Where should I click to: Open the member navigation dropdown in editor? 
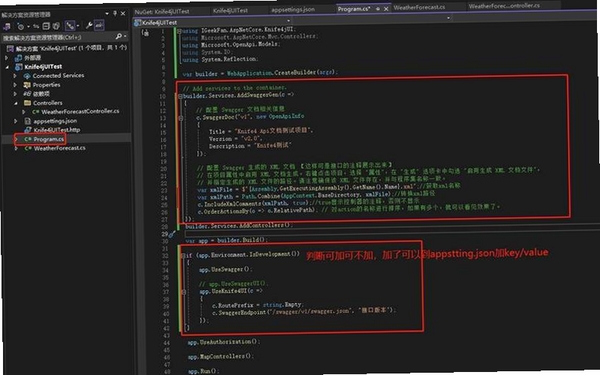(x=449, y=18)
